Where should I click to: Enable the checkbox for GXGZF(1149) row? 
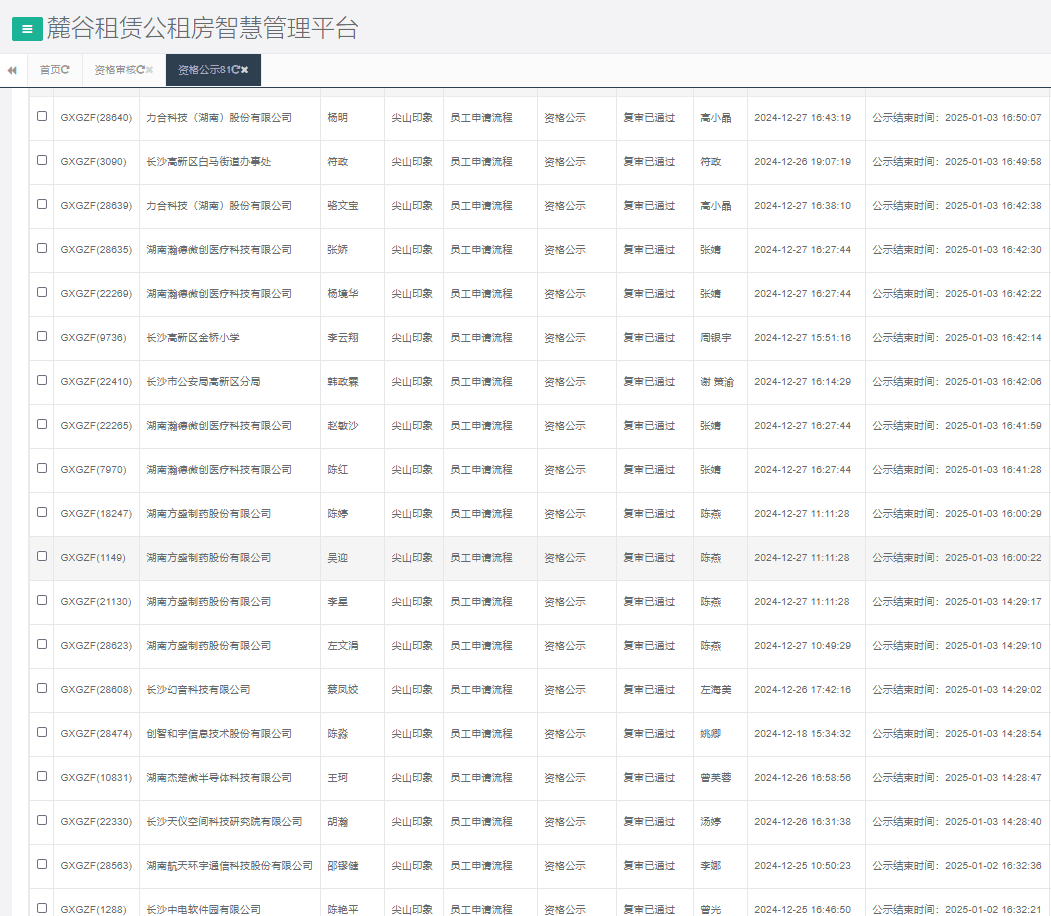coord(42,556)
